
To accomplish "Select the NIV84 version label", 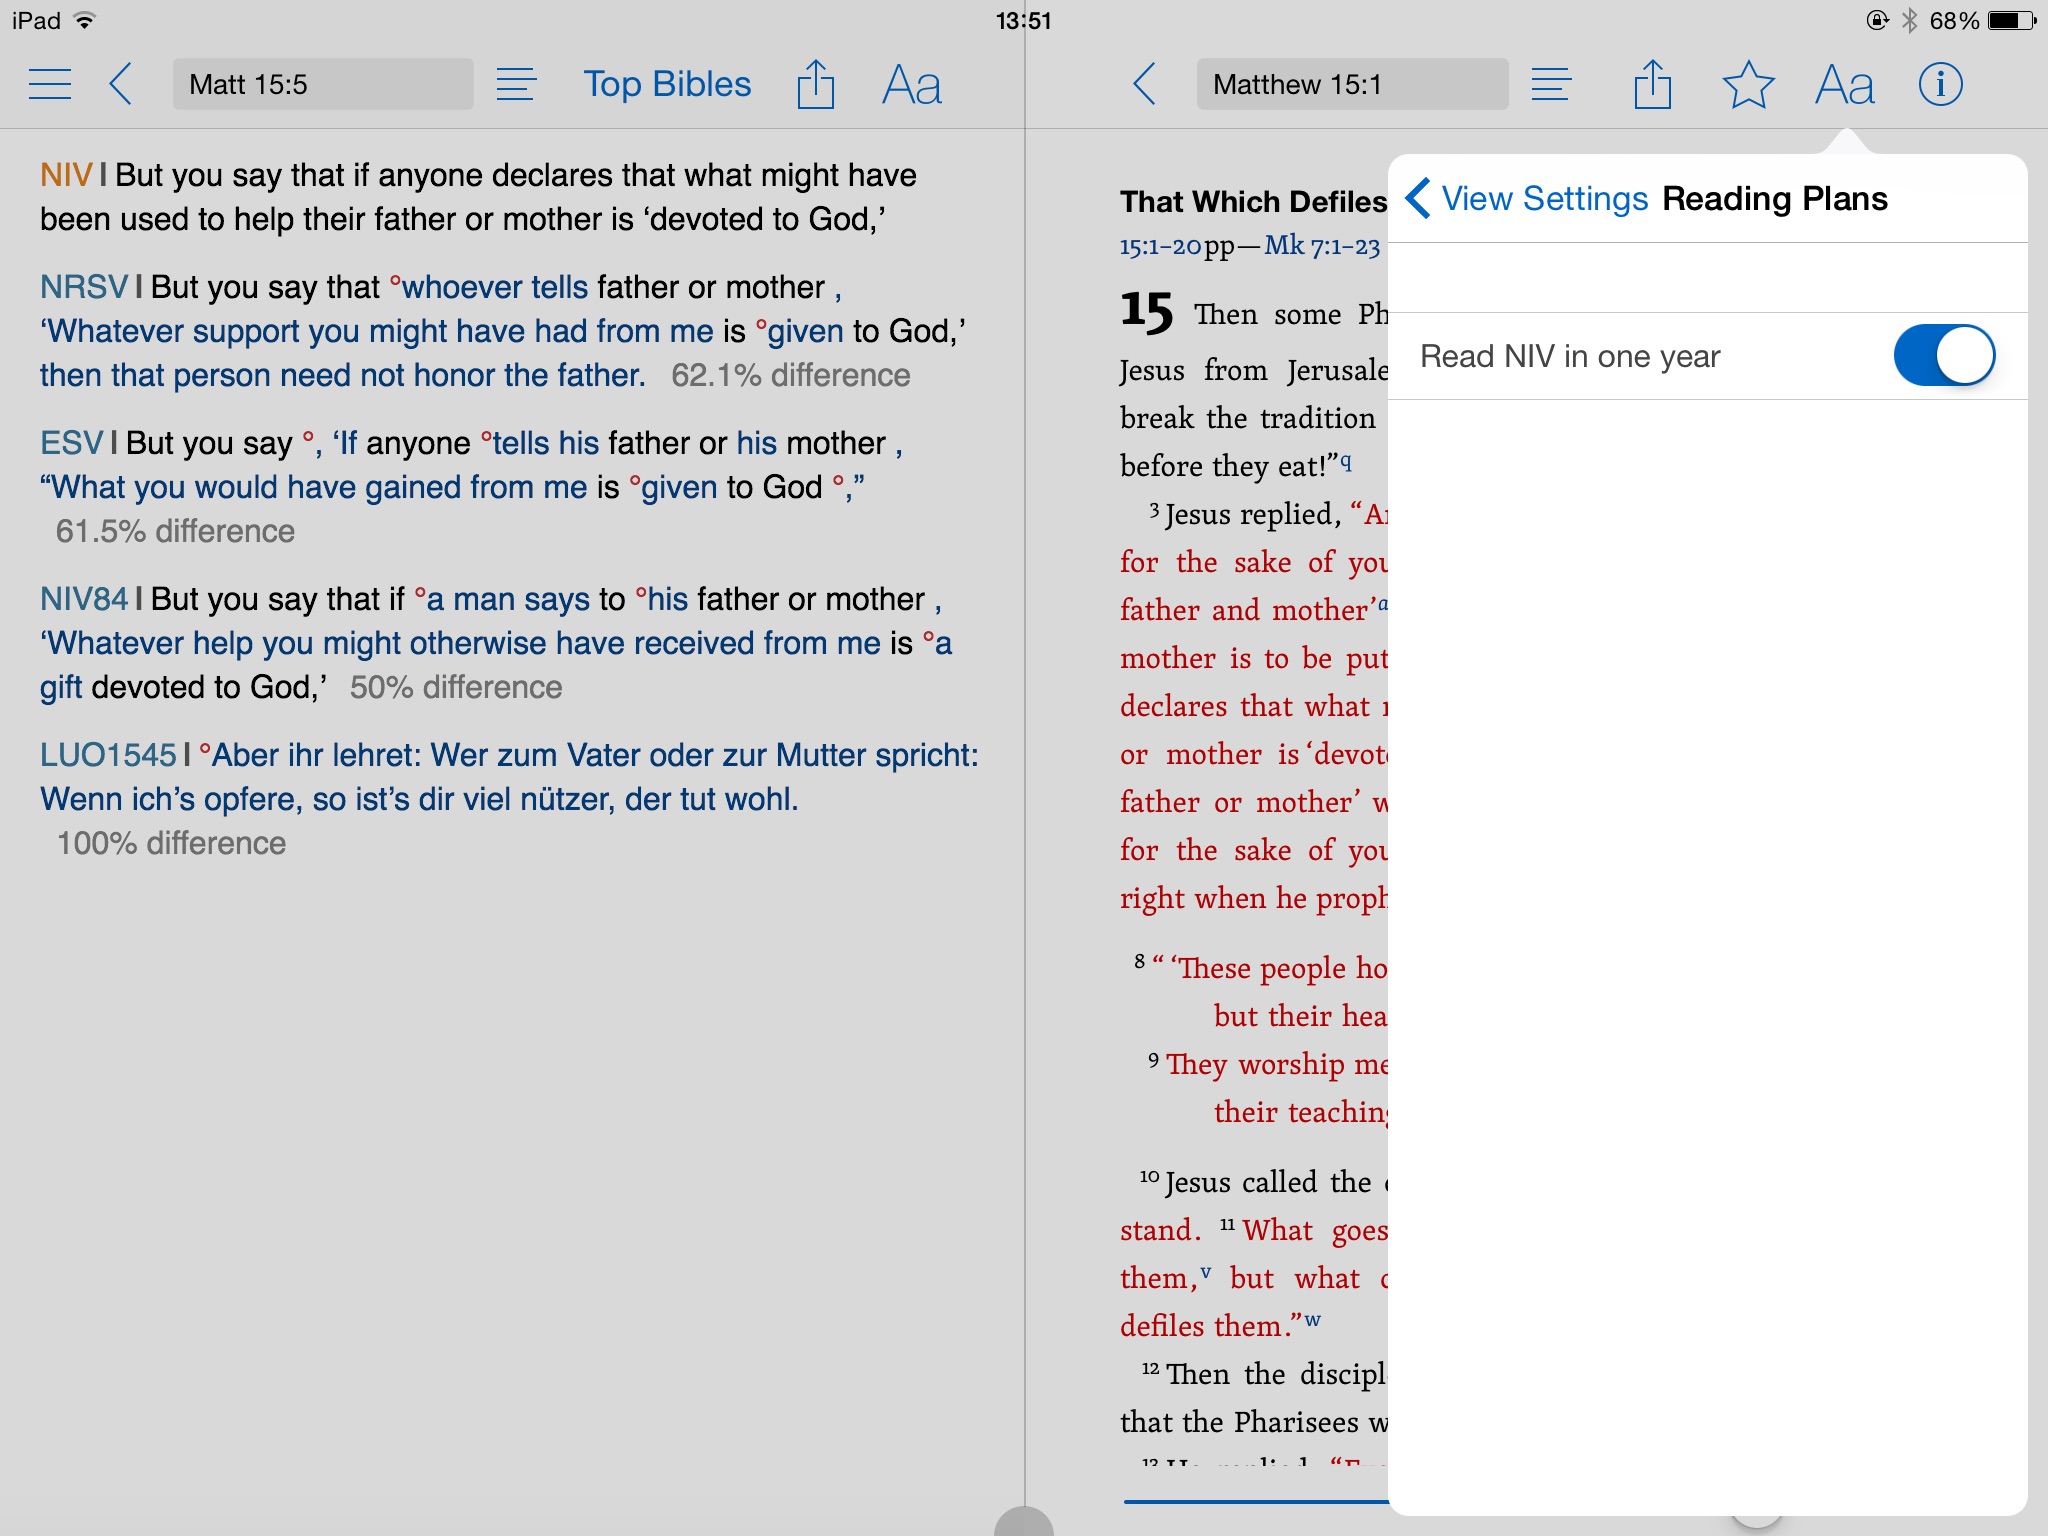I will coord(84,599).
